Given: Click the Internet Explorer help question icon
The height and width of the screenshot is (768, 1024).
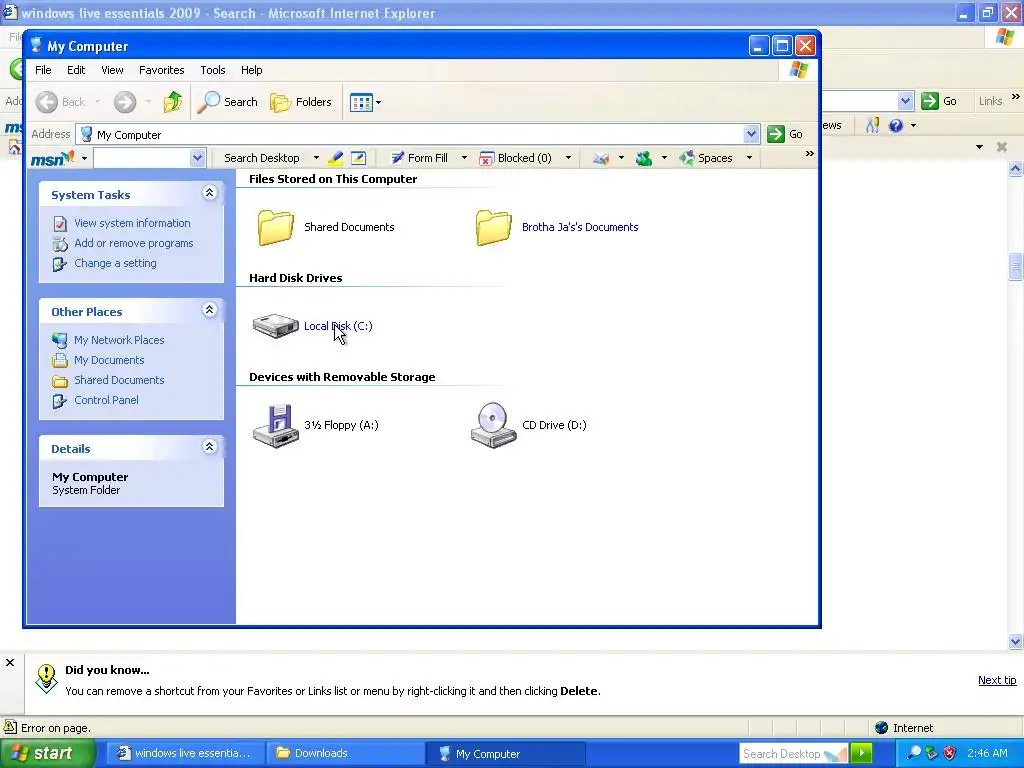Looking at the screenshot, I should click(896, 125).
